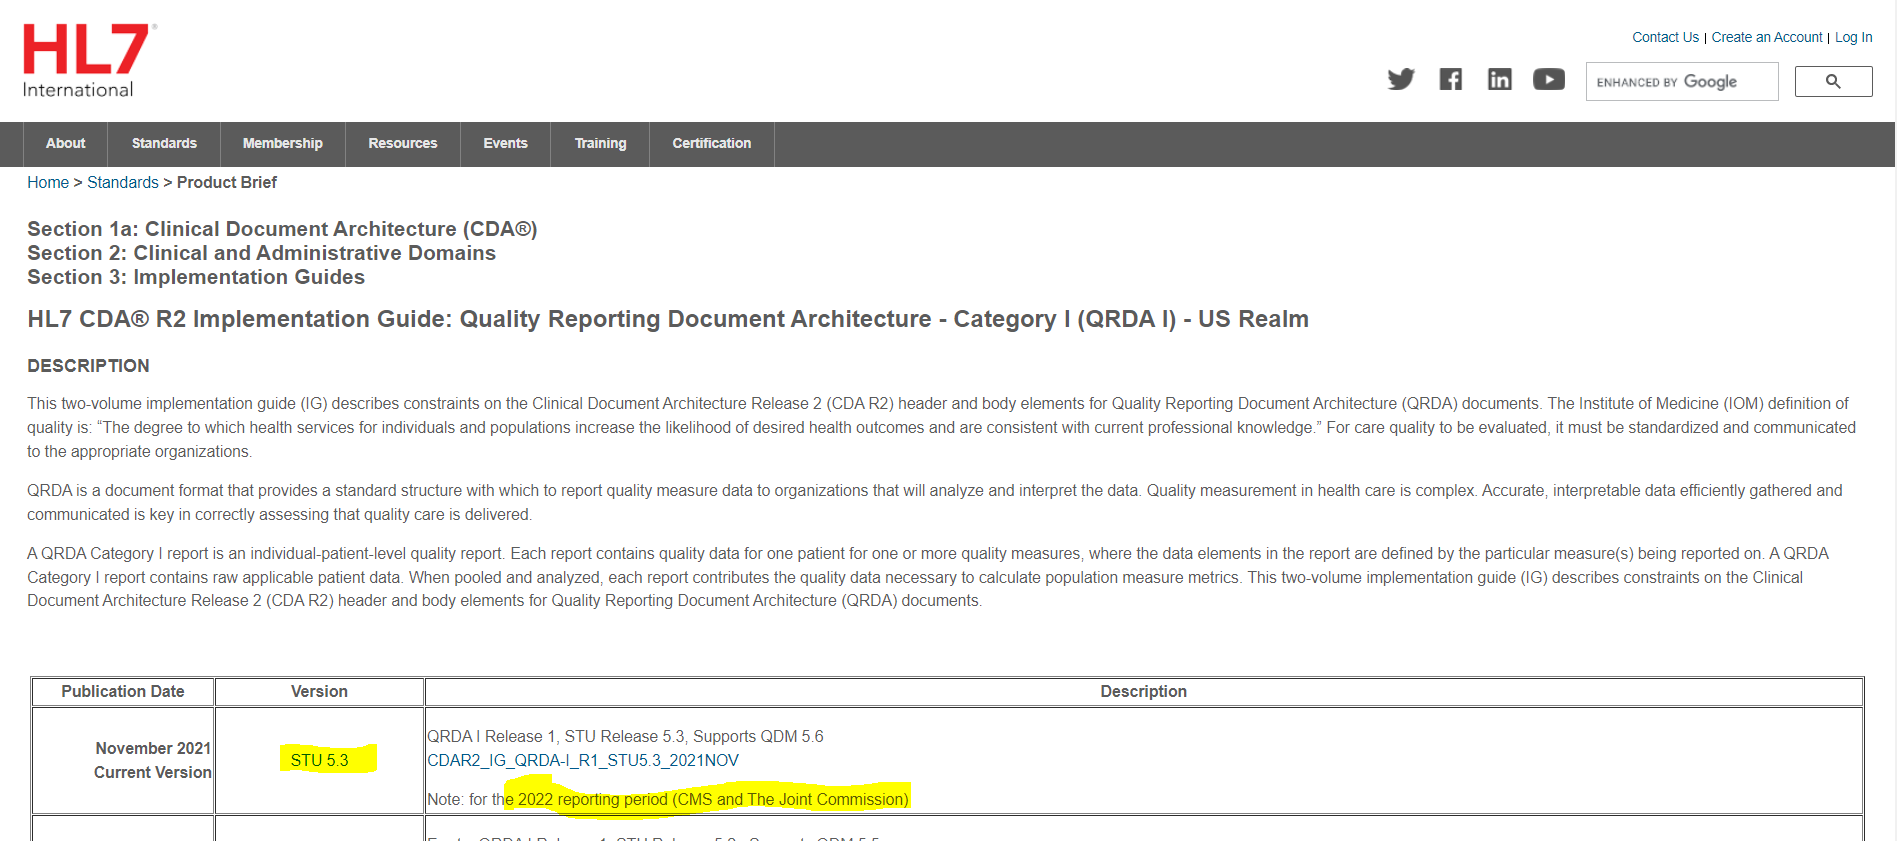The width and height of the screenshot is (1897, 841).
Task: Click the DESCRIPTION section heading
Action: click(x=88, y=366)
